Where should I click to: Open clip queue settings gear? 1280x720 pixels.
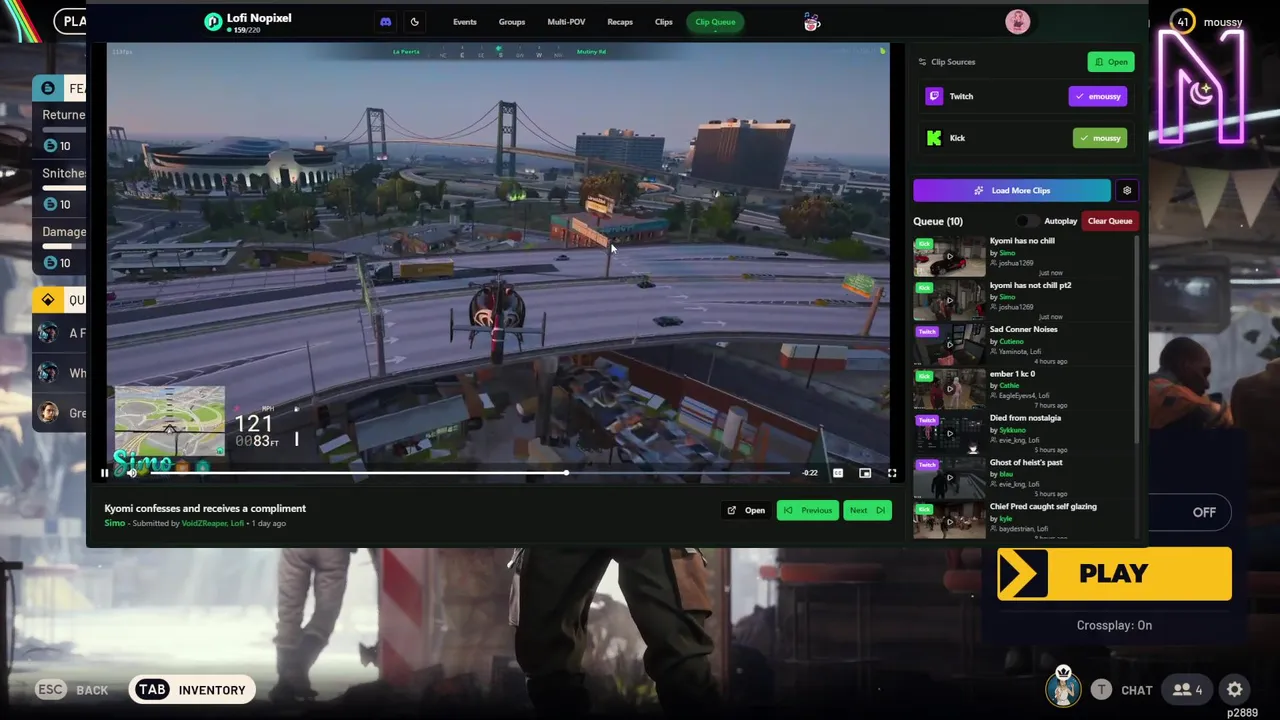click(1127, 190)
